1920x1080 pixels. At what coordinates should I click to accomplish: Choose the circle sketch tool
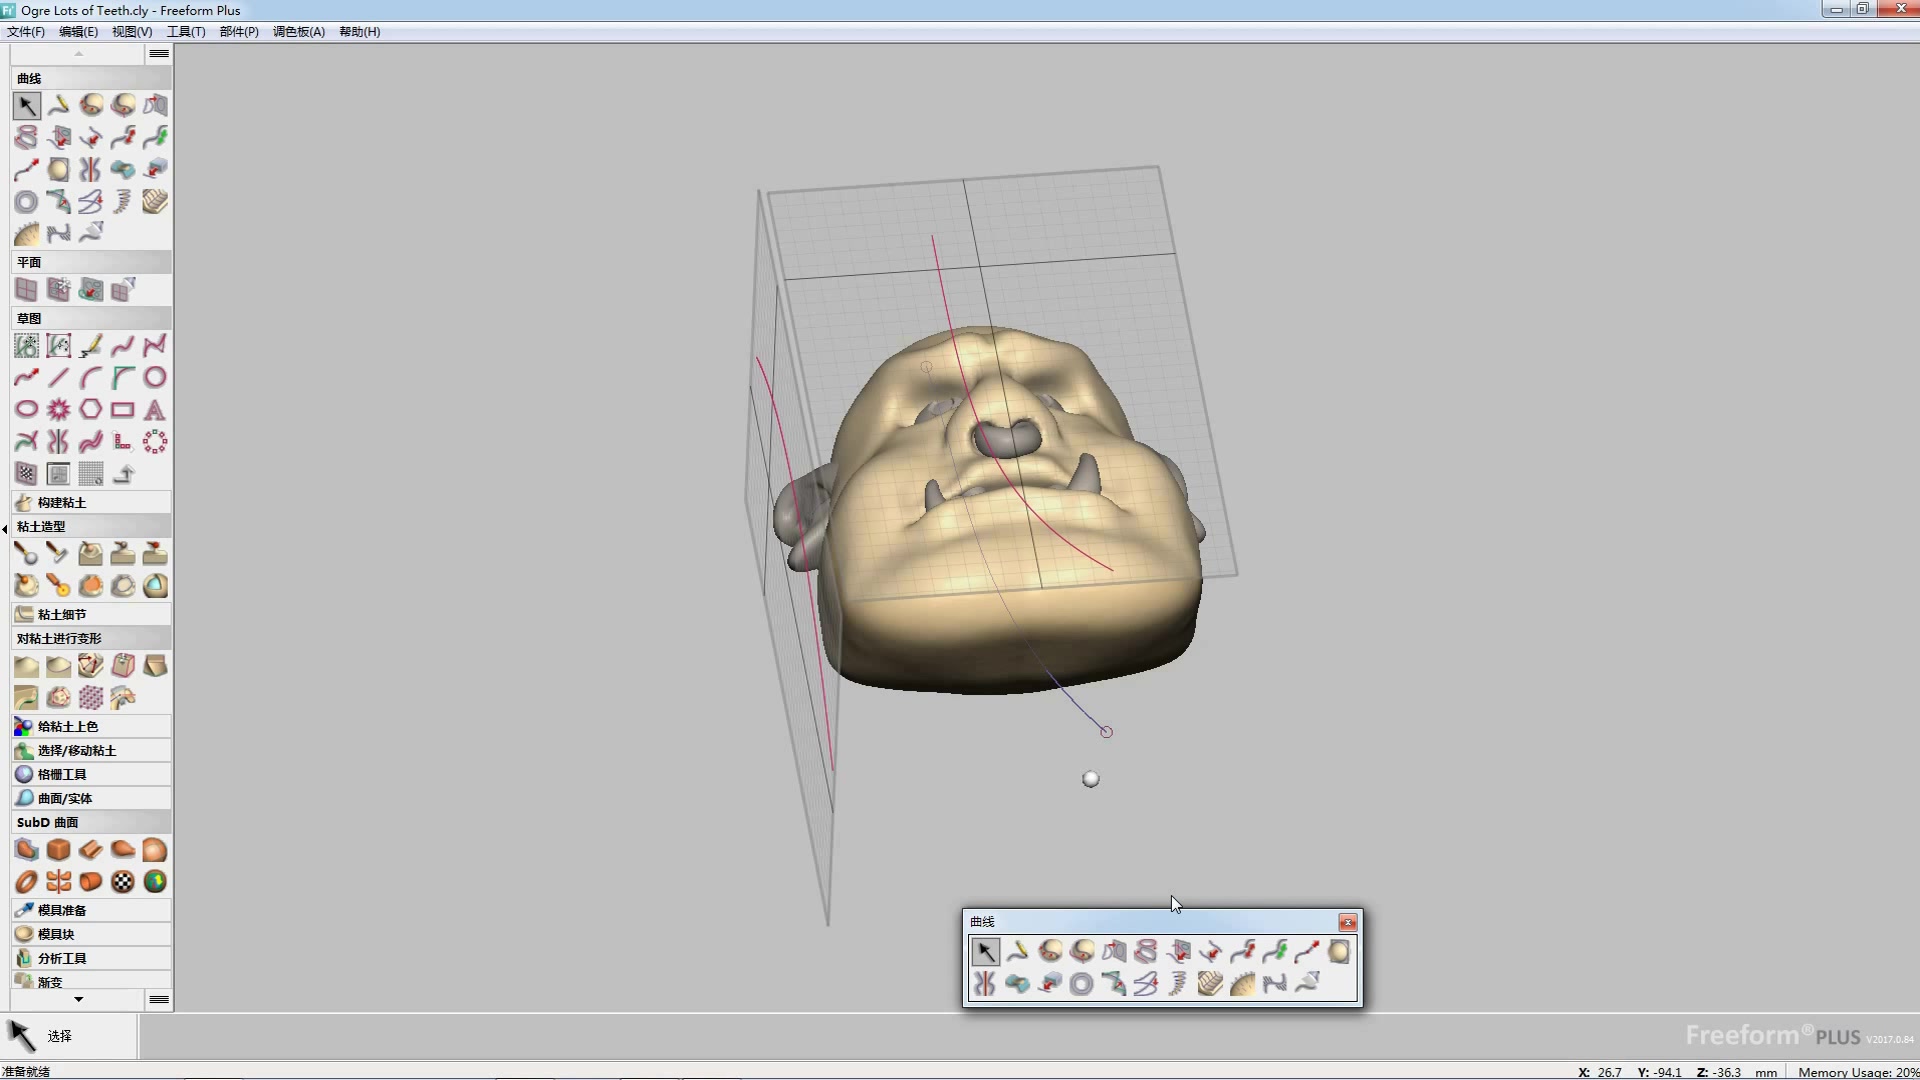click(154, 377)
